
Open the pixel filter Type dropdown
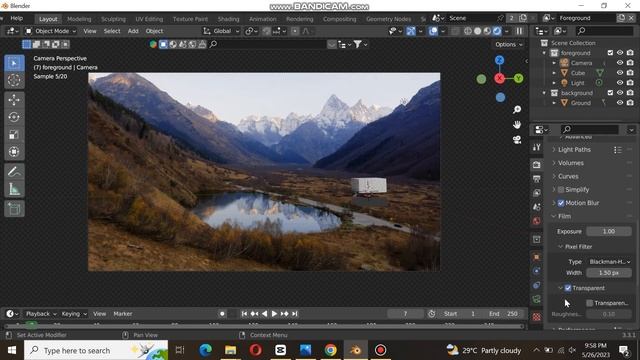pos(609,262)
